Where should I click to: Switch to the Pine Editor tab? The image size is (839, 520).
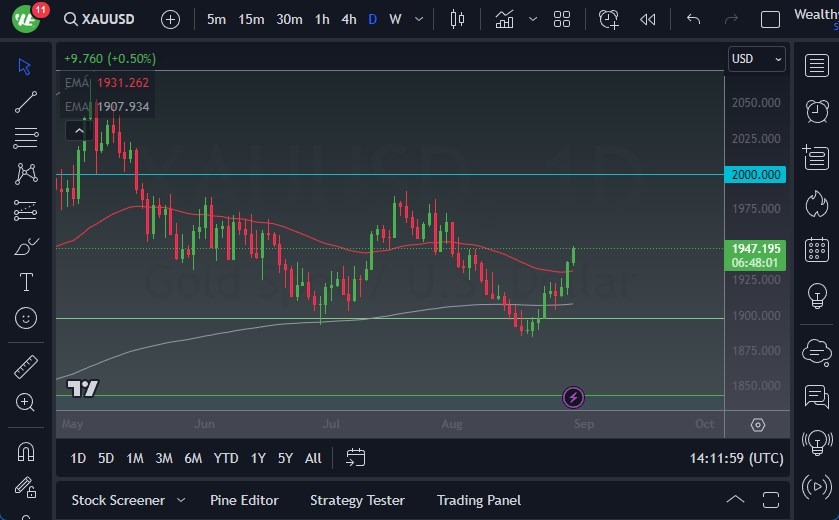(244, 500)
